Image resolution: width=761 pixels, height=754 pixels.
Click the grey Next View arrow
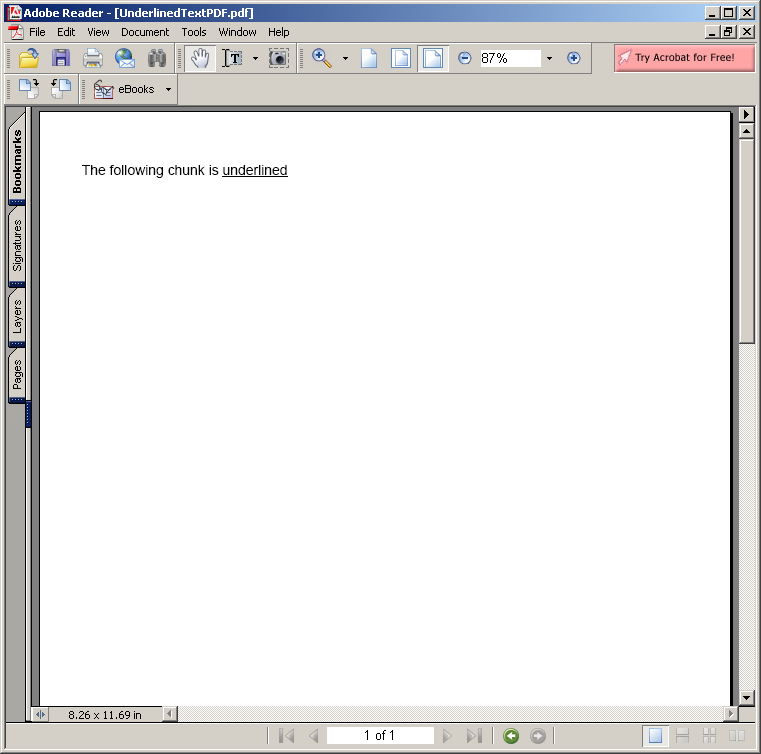tap(537, 736)
